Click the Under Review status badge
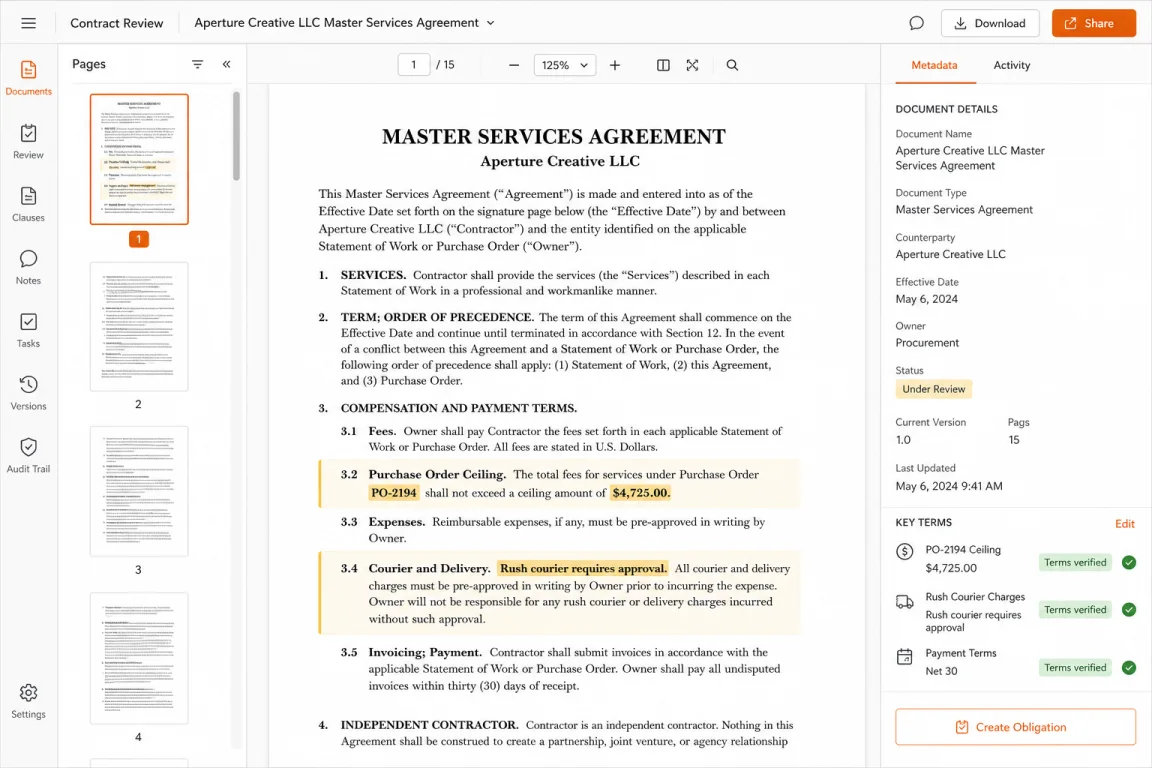This screenshot has height=768, width=1152. tap(933, 389)
